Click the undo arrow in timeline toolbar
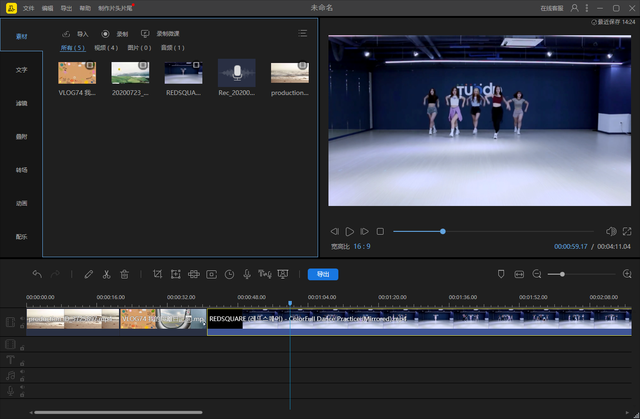This screenshot has height=419, width=640. [37, 274]
